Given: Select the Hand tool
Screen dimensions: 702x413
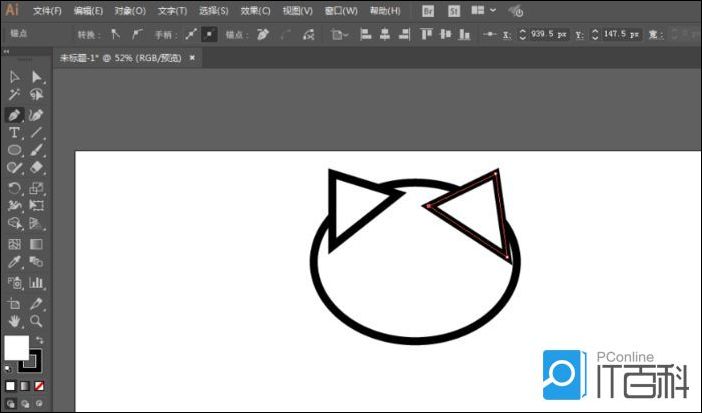Looking at the screenshot, I should pyautogui.click(x=15, y=321).
